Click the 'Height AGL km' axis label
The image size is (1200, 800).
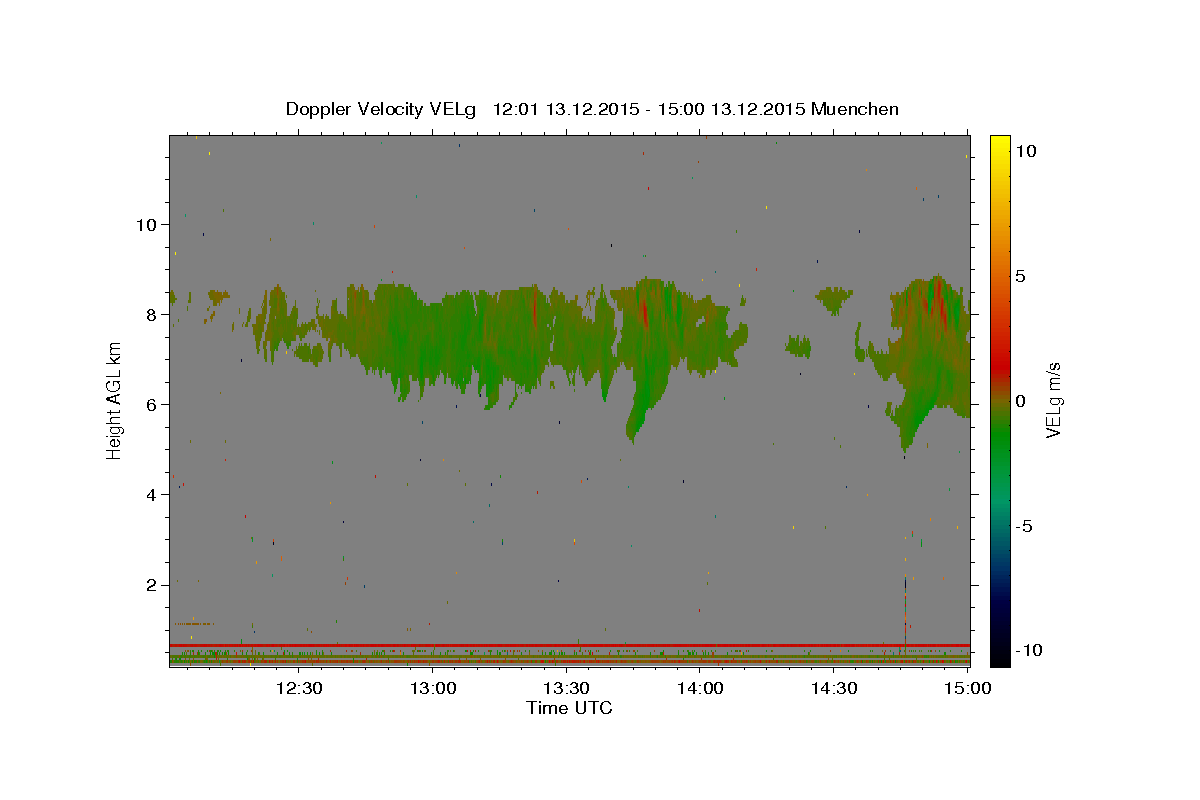coord(115,399)
